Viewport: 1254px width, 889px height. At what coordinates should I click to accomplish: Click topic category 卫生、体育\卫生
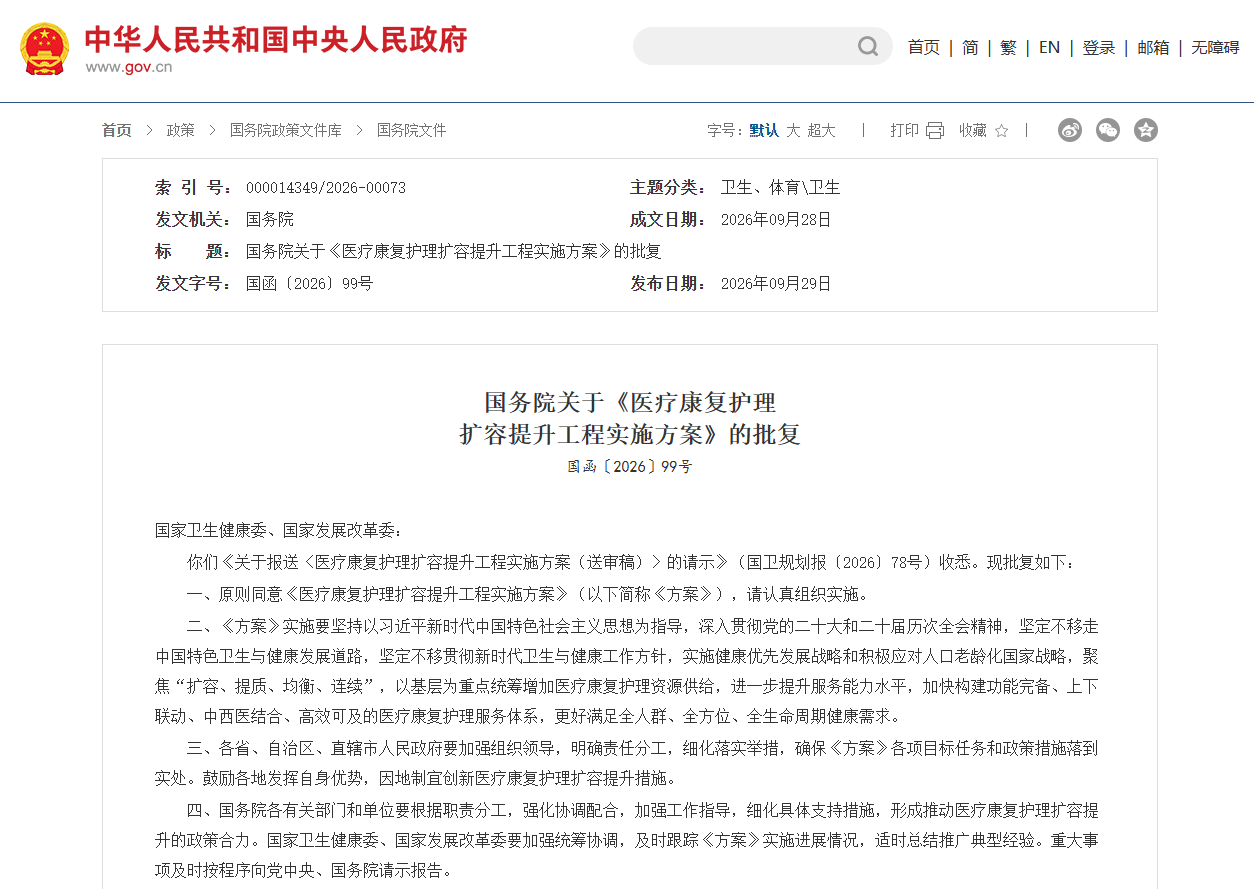pos(781,188)
